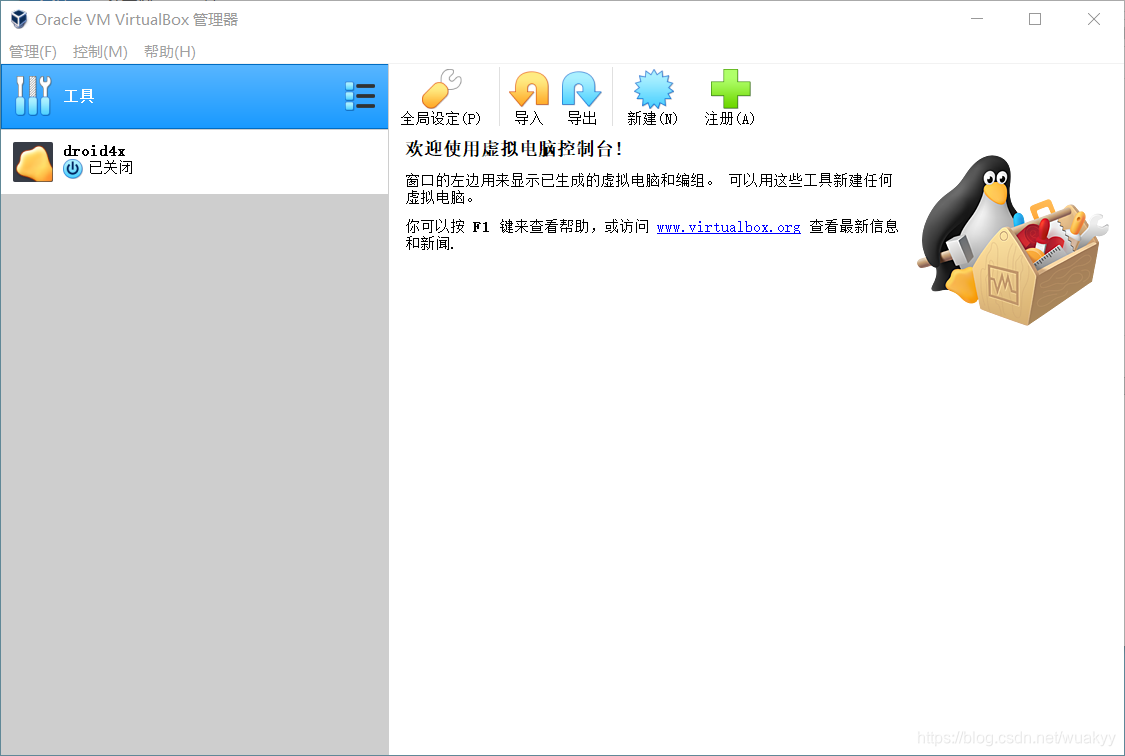
Task: Maximize the VirtualBox window
Action: [1035, 19]
